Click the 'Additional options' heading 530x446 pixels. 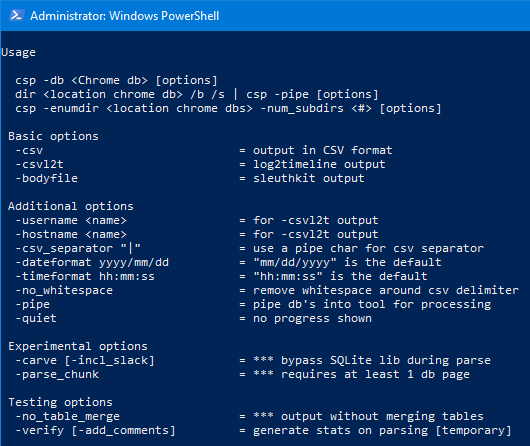[71, 206]
